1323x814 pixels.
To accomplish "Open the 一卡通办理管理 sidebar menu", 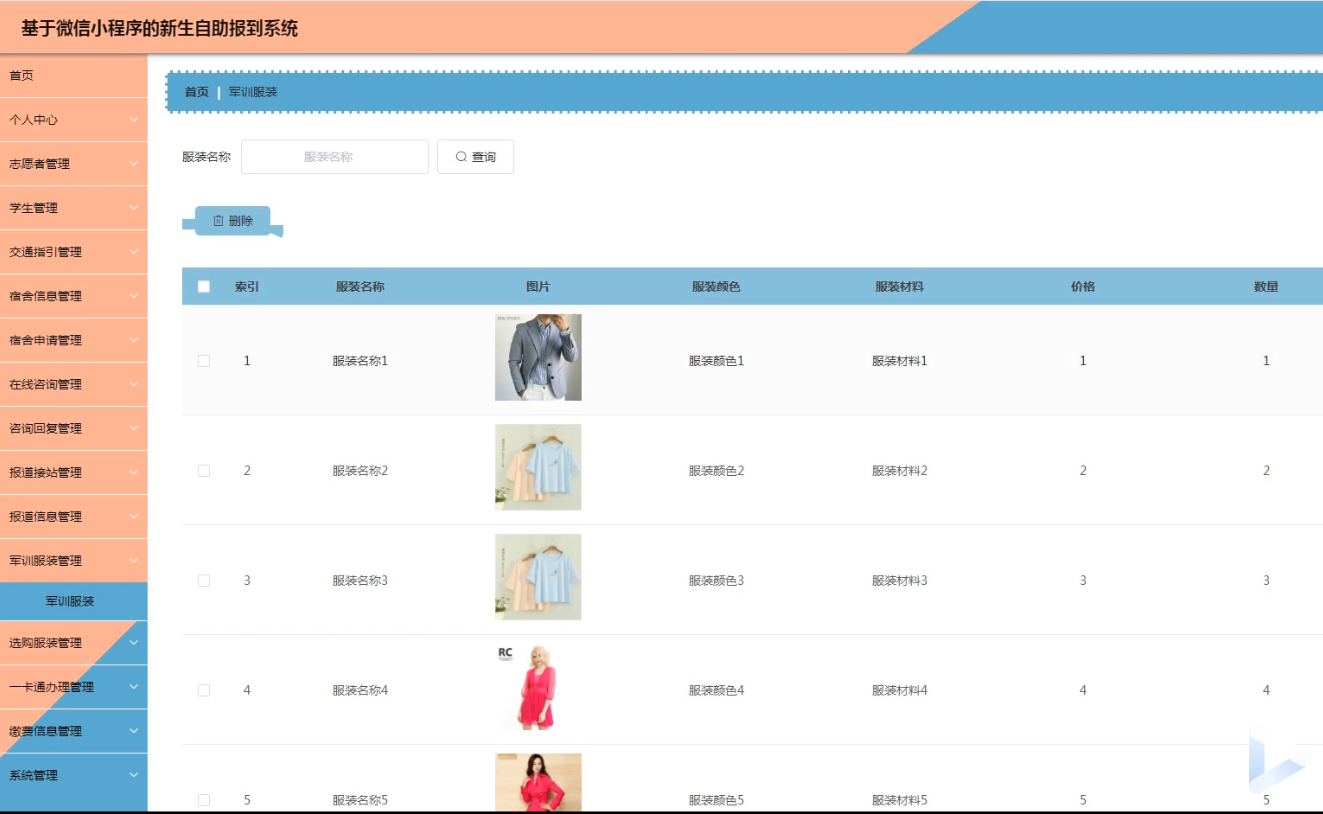I will tap(73, 687).
